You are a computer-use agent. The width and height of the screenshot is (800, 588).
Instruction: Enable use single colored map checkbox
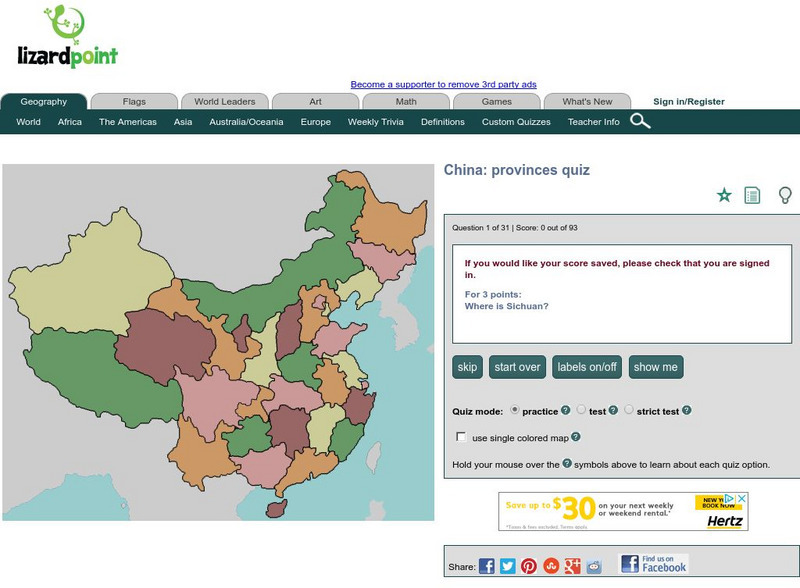point(461,437)
